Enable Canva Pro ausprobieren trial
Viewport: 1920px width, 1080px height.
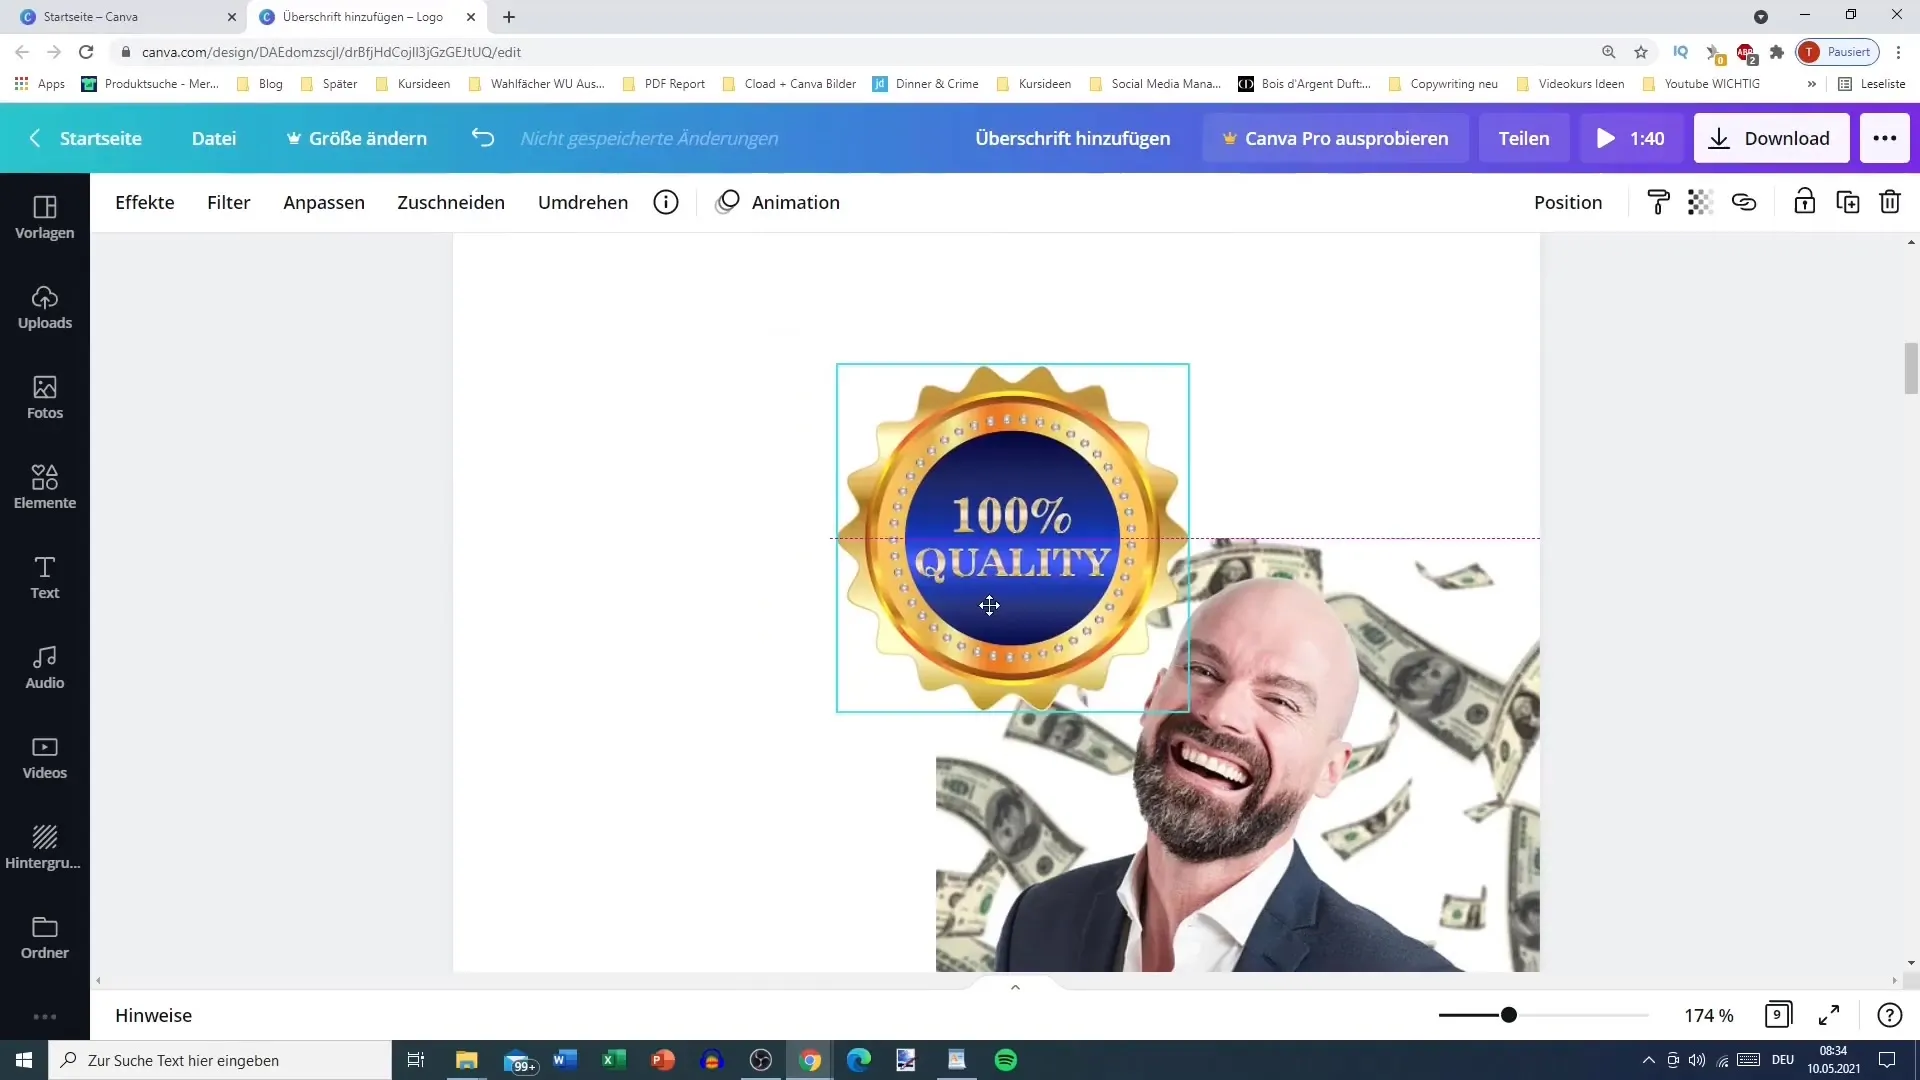coord(1335,137)
